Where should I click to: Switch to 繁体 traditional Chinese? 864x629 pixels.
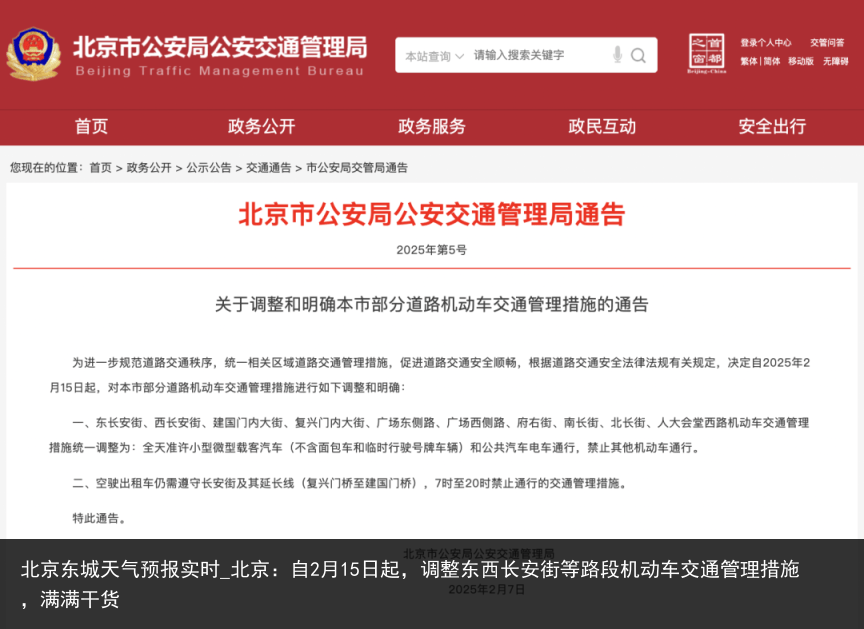pyautogui.click(x=748, y=61)
